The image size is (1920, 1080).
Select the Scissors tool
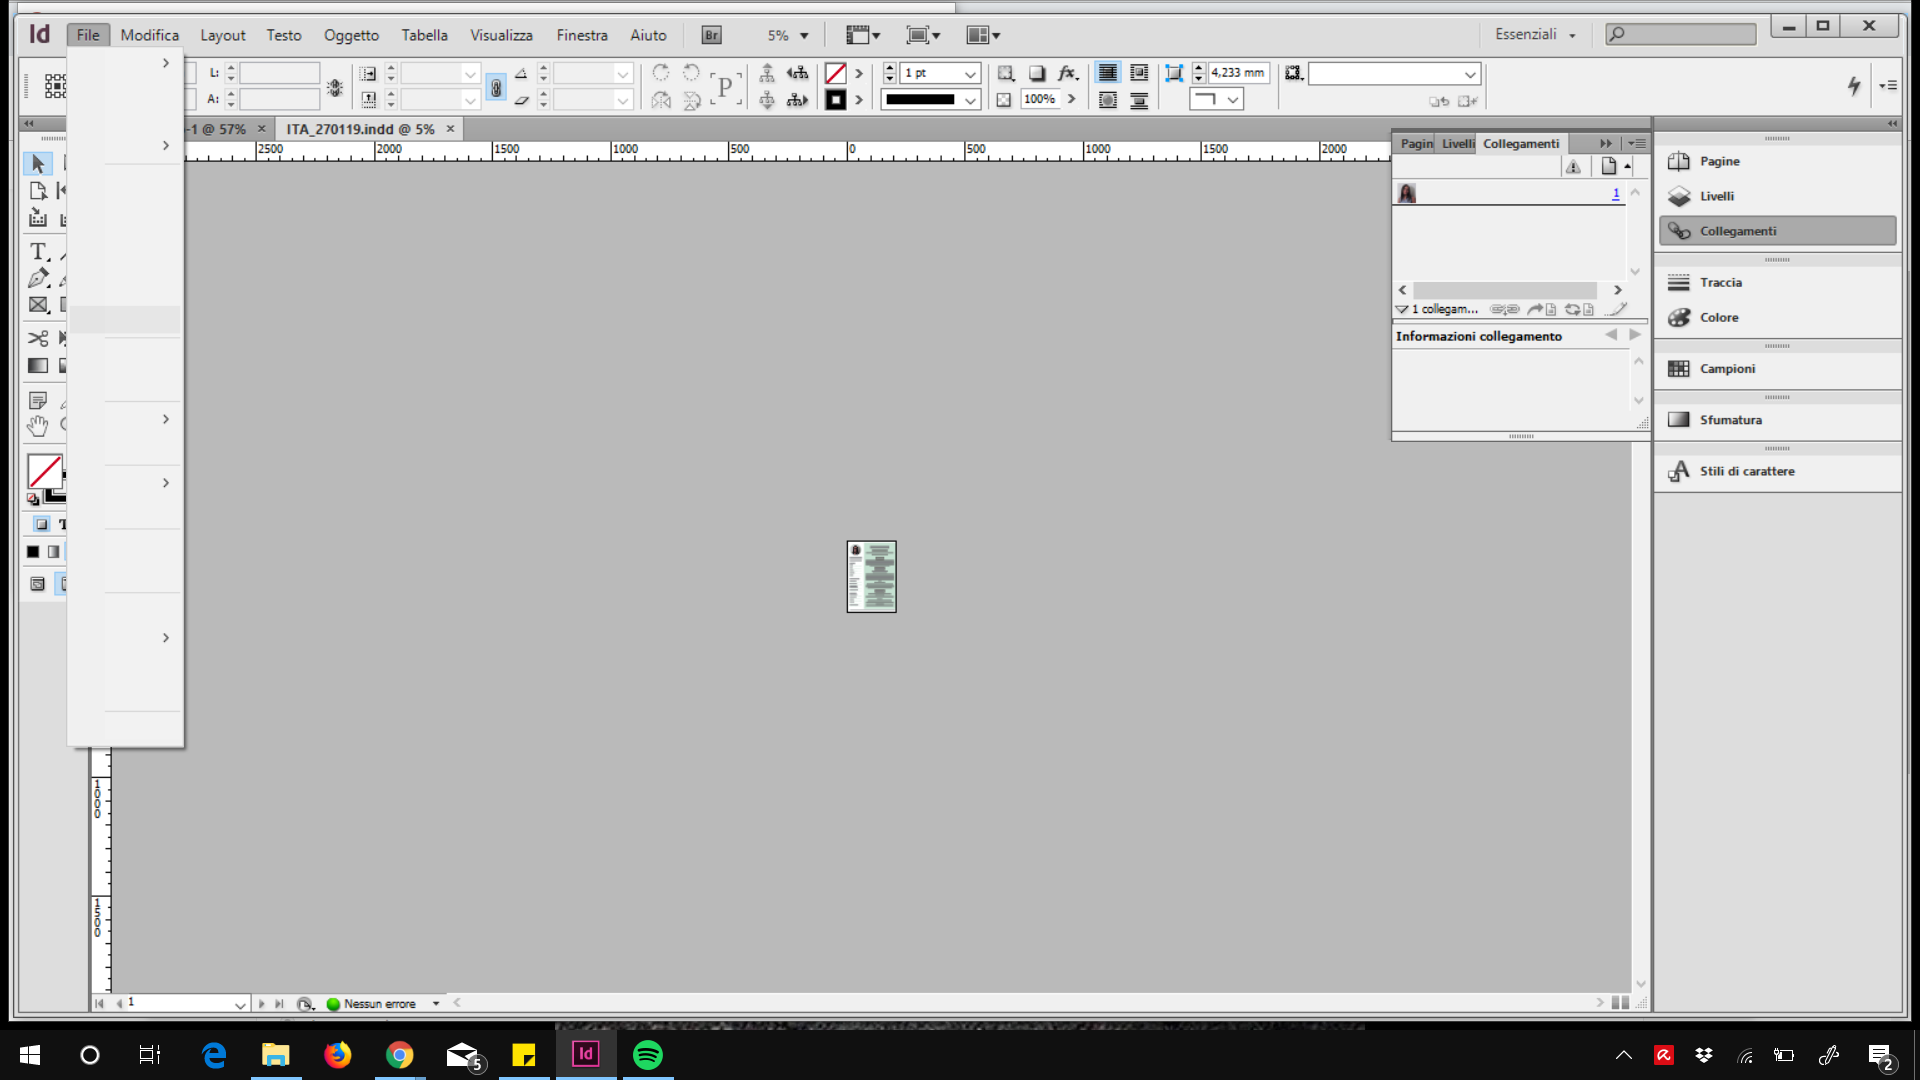38,338
